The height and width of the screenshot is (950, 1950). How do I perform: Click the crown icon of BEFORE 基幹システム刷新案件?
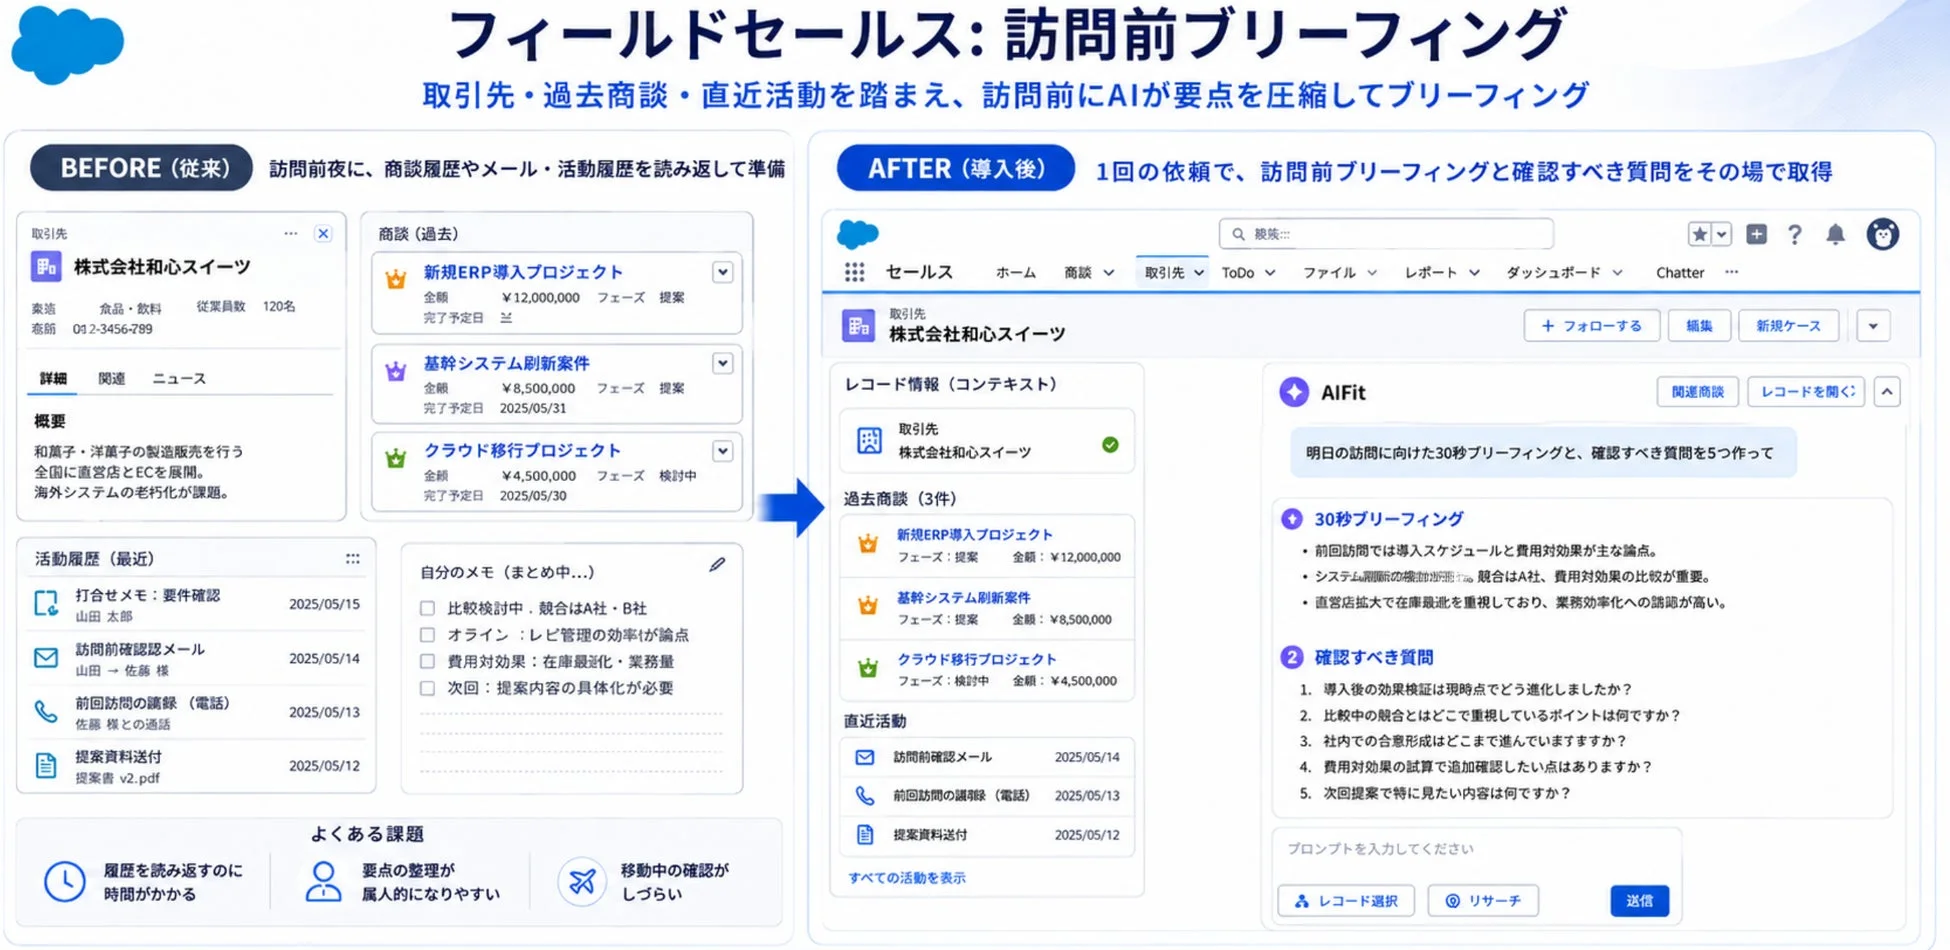pyautogui.click(x=396, y=372)
